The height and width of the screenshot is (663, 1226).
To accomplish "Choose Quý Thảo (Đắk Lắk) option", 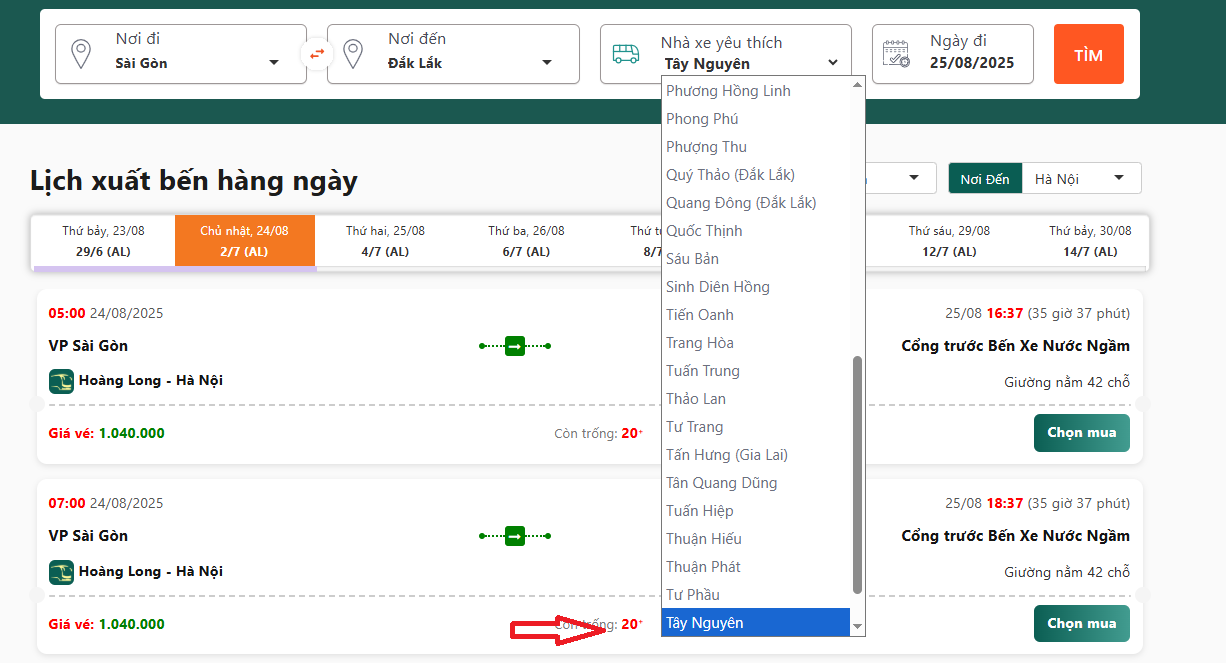I will (756, 175).
